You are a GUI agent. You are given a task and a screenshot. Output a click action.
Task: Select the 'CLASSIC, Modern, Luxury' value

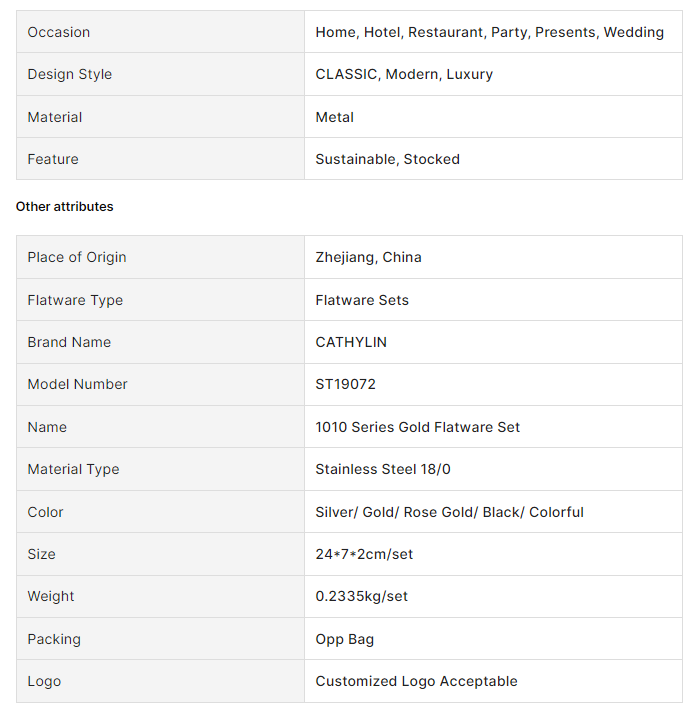coord(403,74)
